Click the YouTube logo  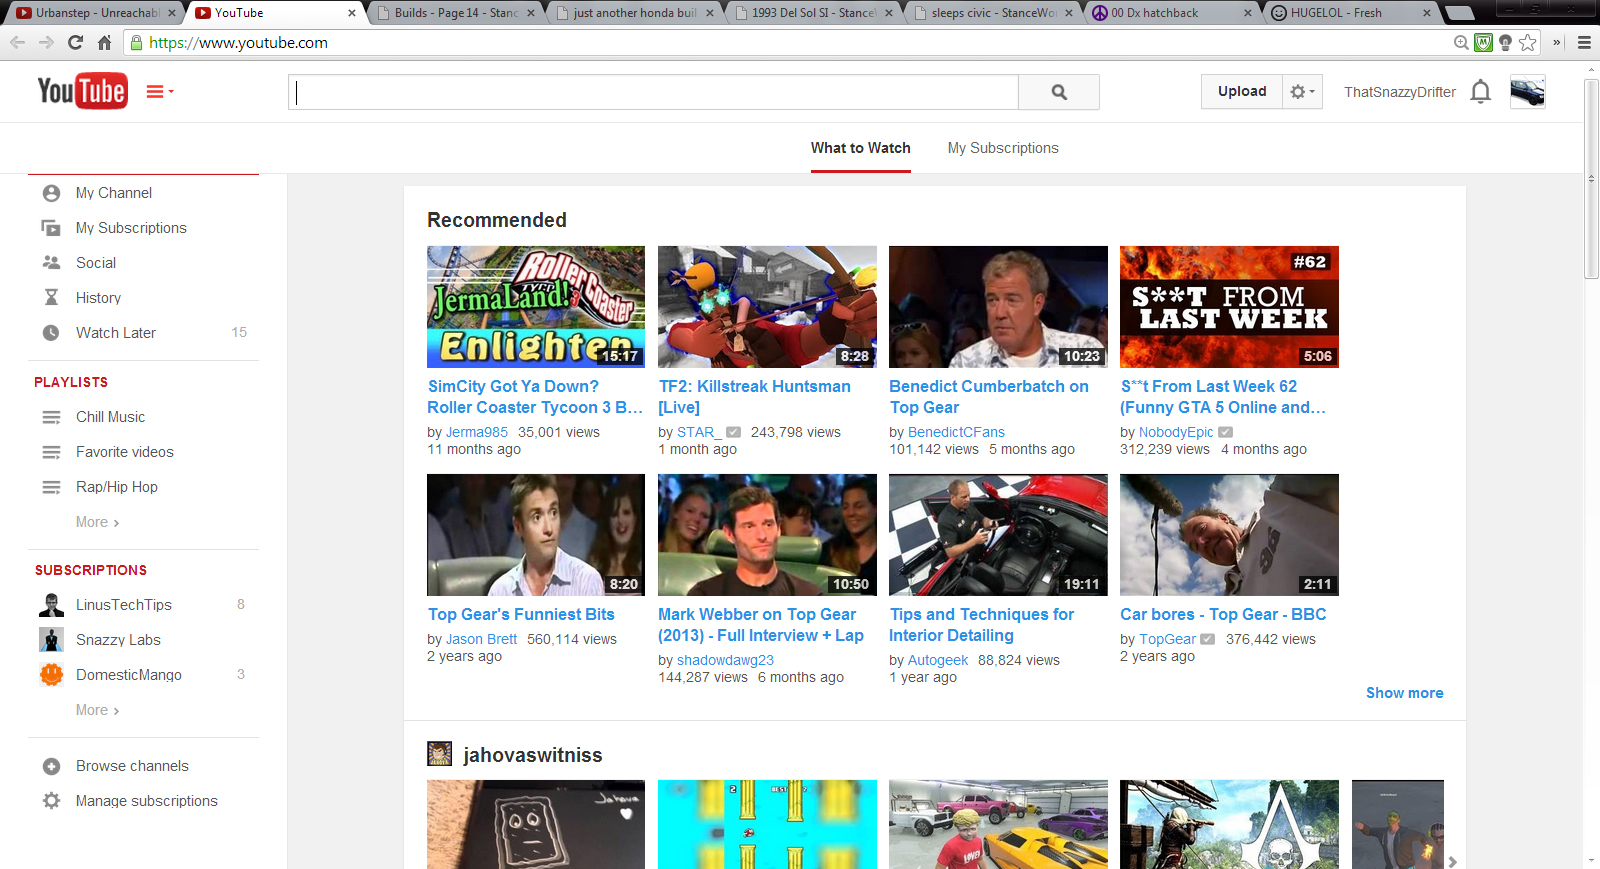pyautogui.click(x=82, y=91)
